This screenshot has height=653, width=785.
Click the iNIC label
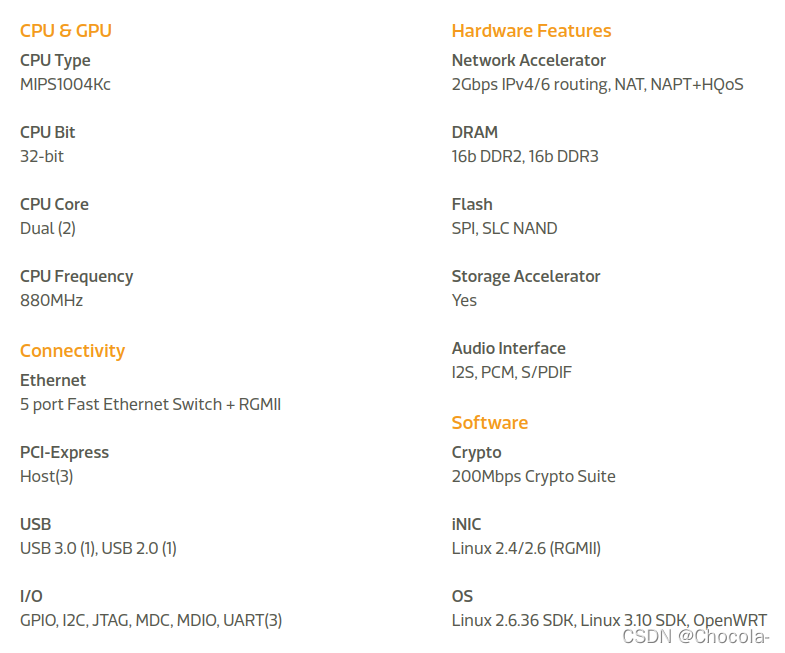(x=466, y=524)
